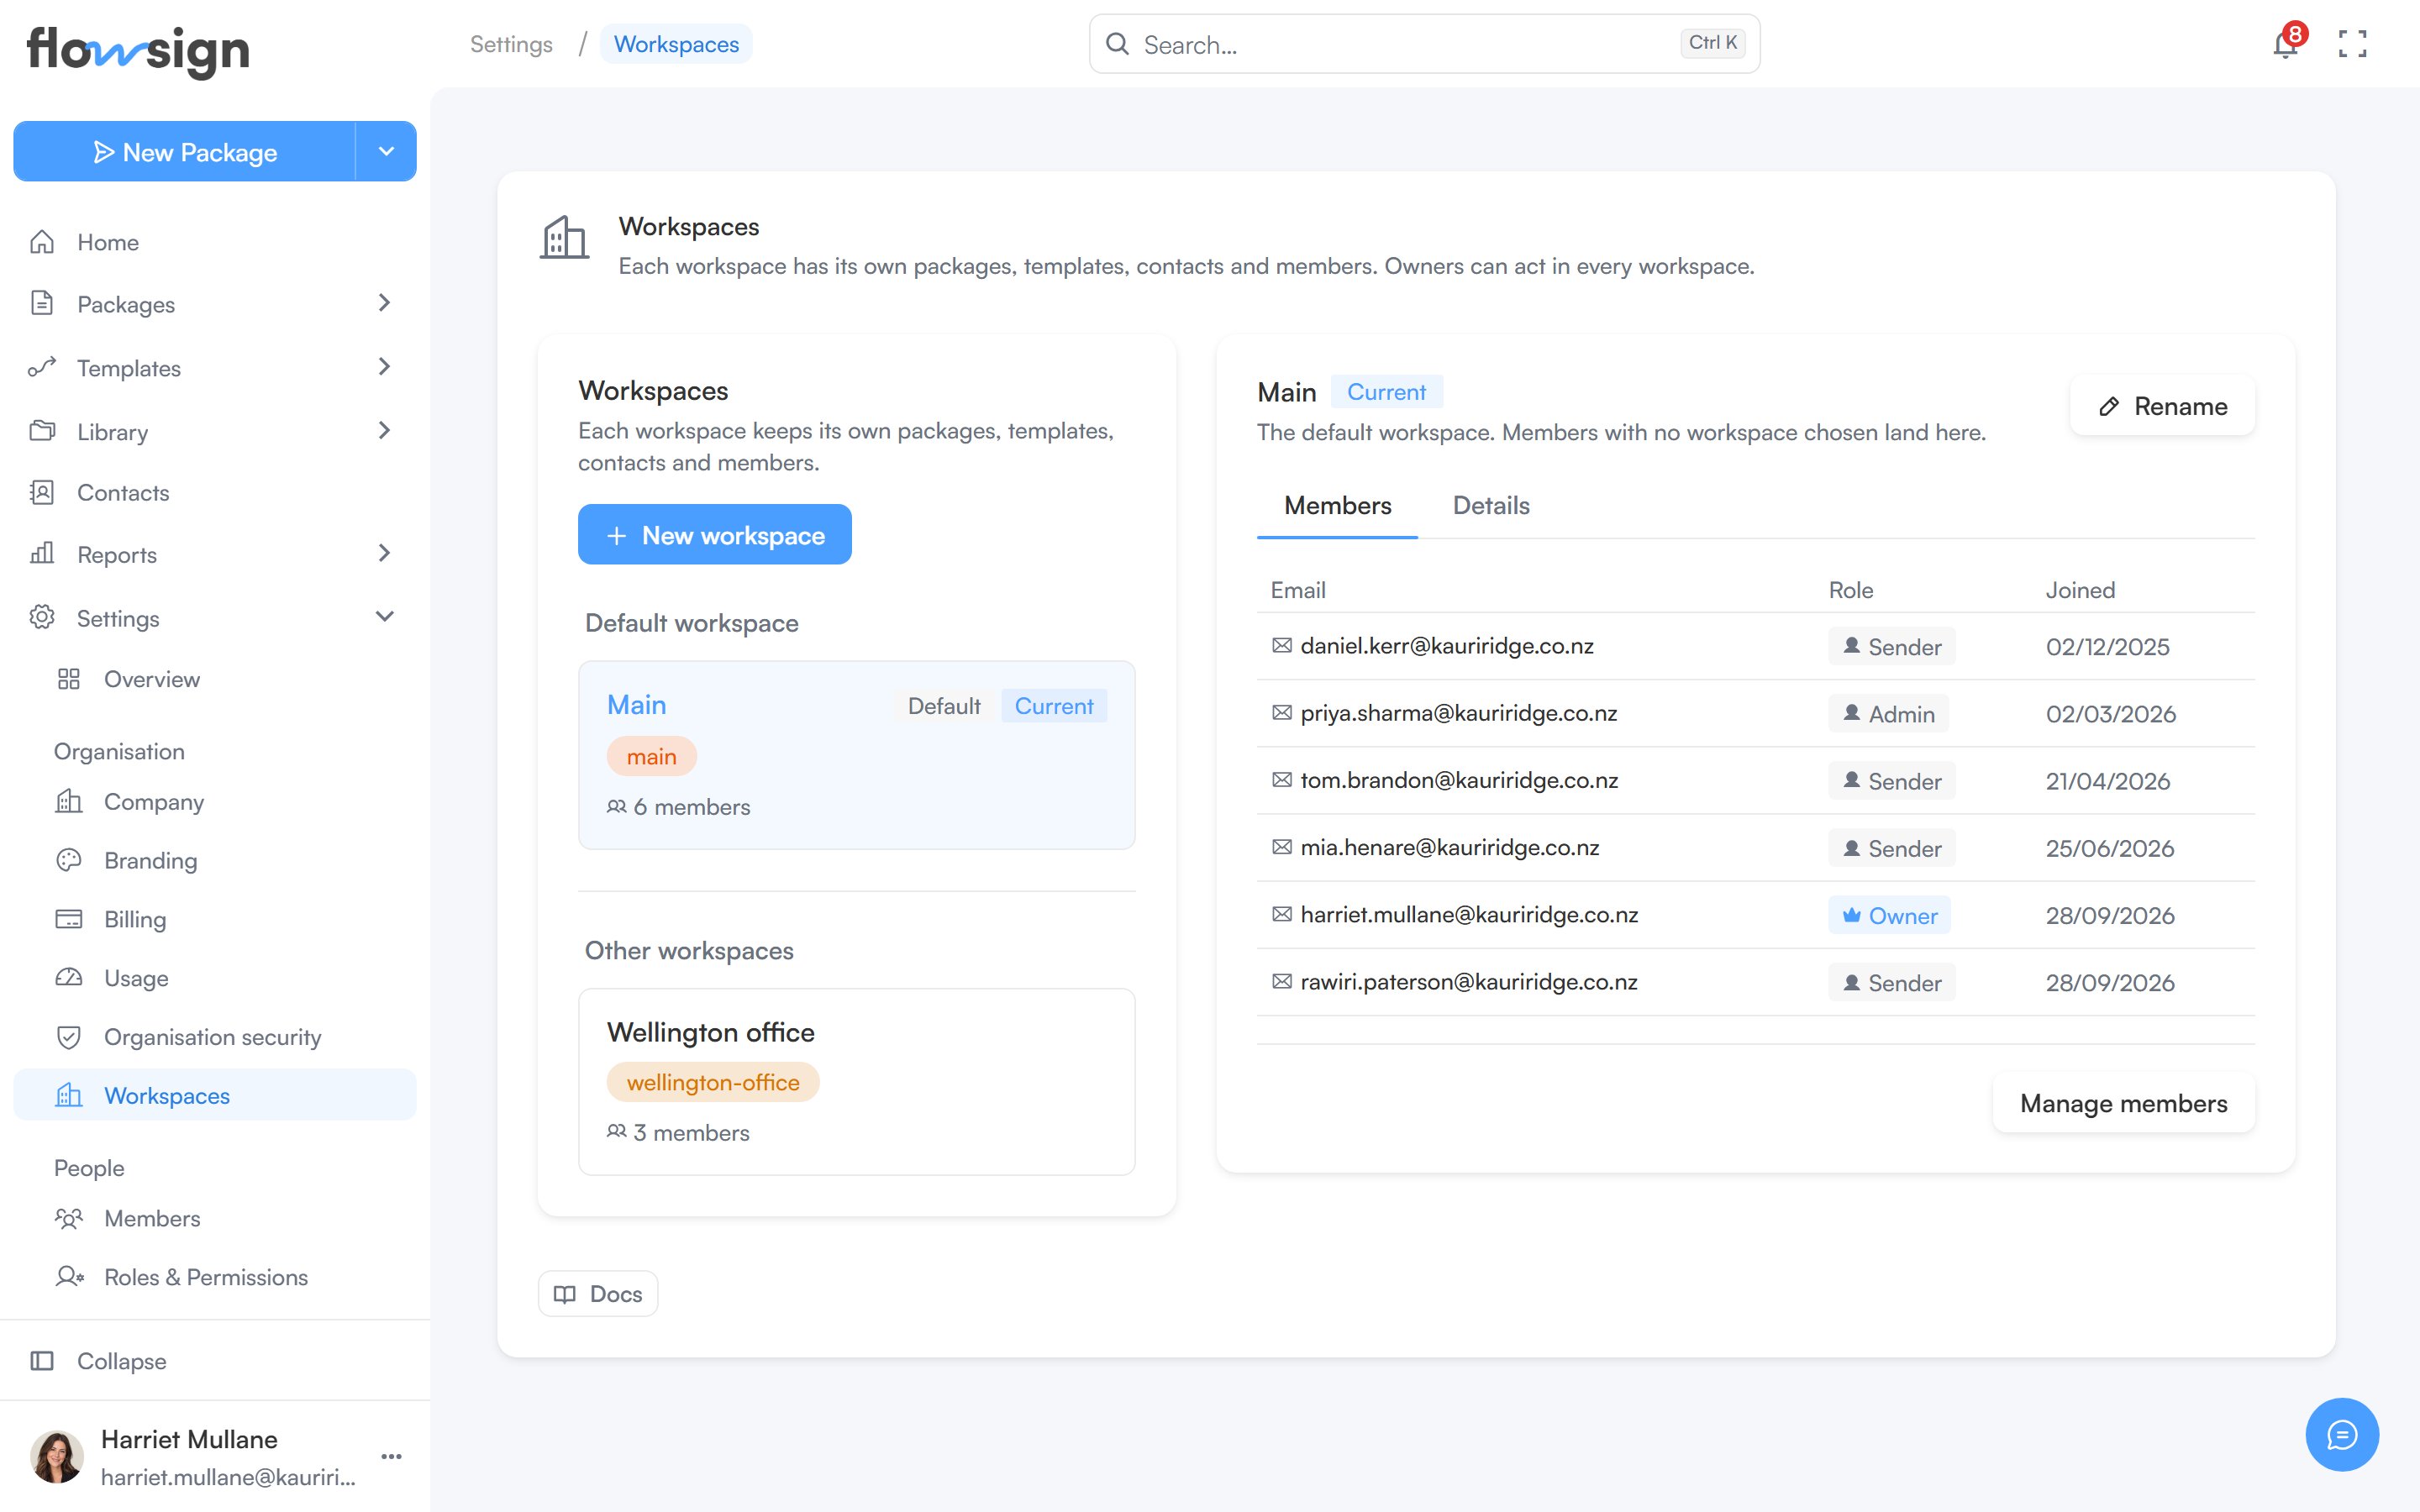This screenshot has width=2420, height=1512.
Task: Select the Main workspace card
Action: 857,755
